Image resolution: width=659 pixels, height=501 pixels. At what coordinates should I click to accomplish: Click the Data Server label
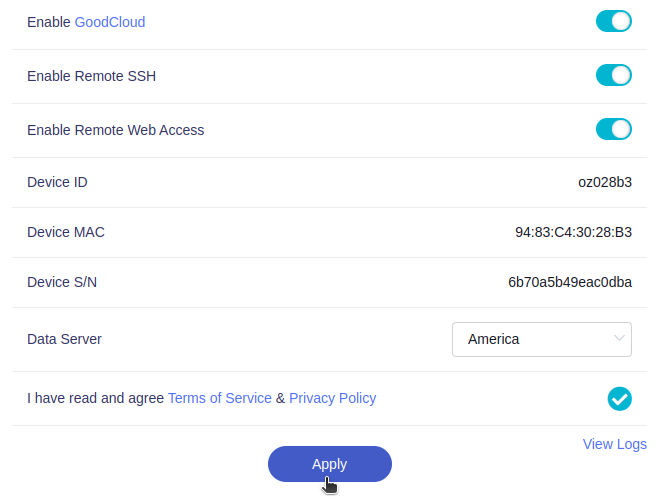click(64, 339)
